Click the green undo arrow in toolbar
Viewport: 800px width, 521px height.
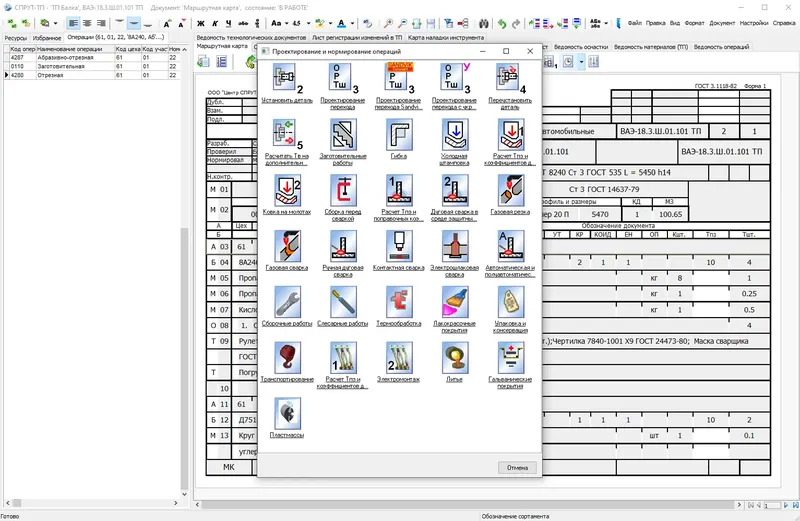point(502,23)
